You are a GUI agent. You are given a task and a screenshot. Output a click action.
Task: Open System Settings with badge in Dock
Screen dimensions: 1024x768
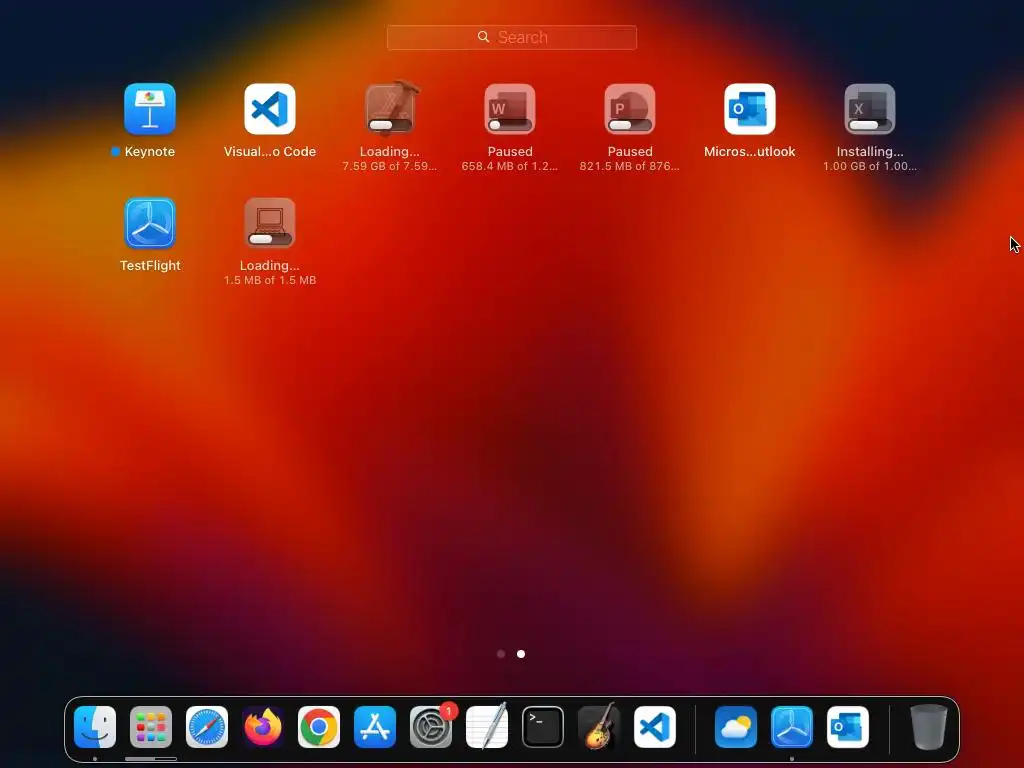click(431, 727)
